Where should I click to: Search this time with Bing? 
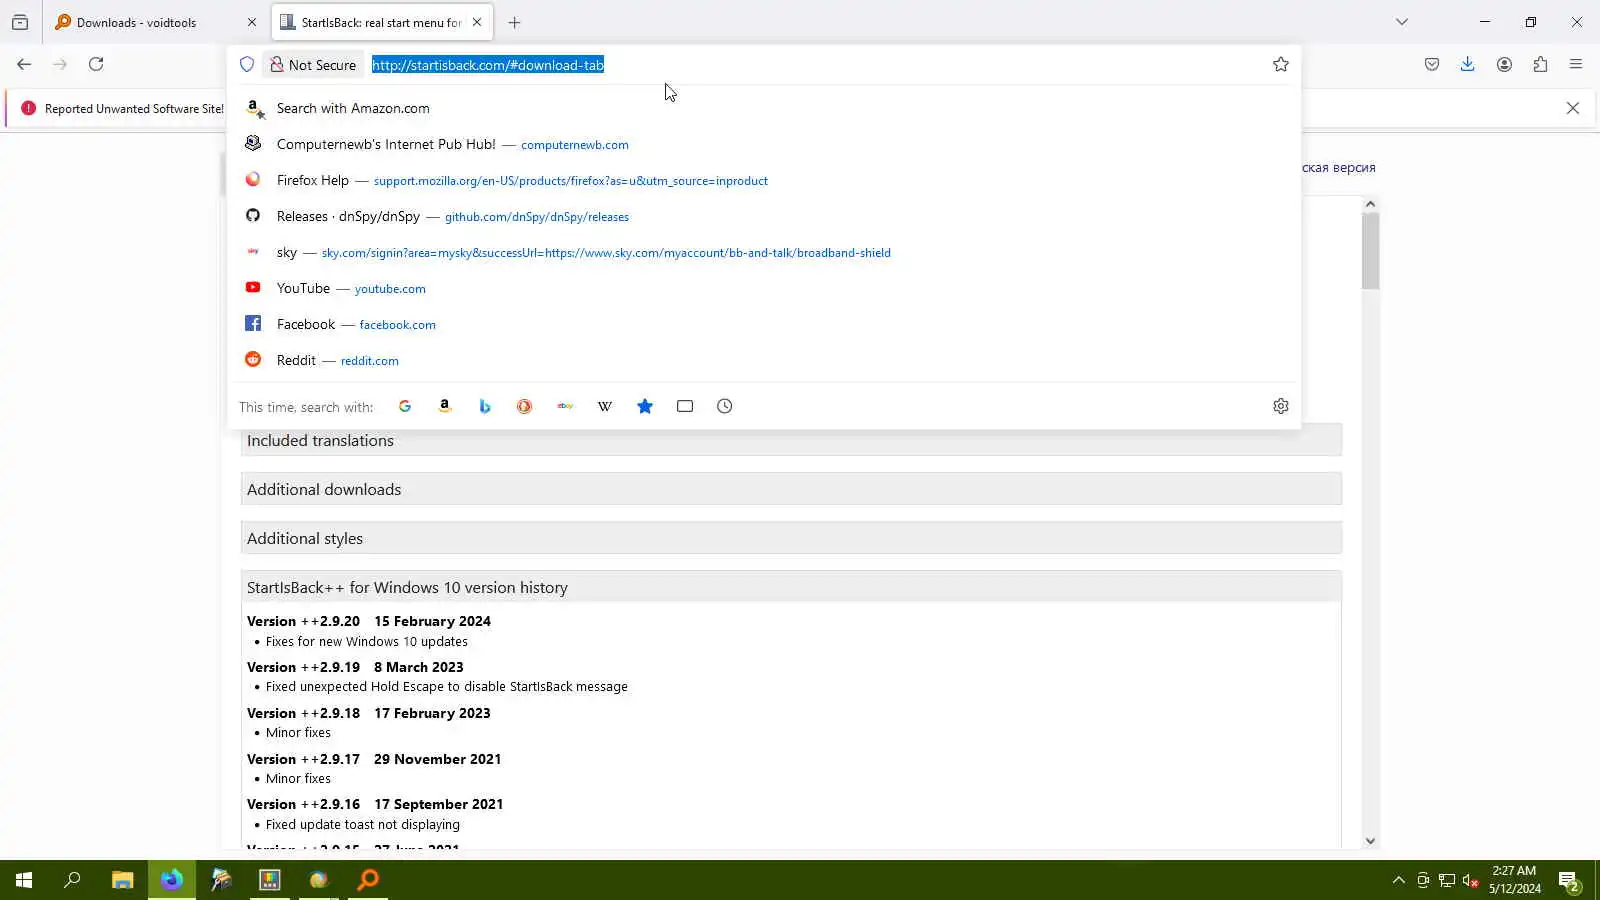point(485,406)
